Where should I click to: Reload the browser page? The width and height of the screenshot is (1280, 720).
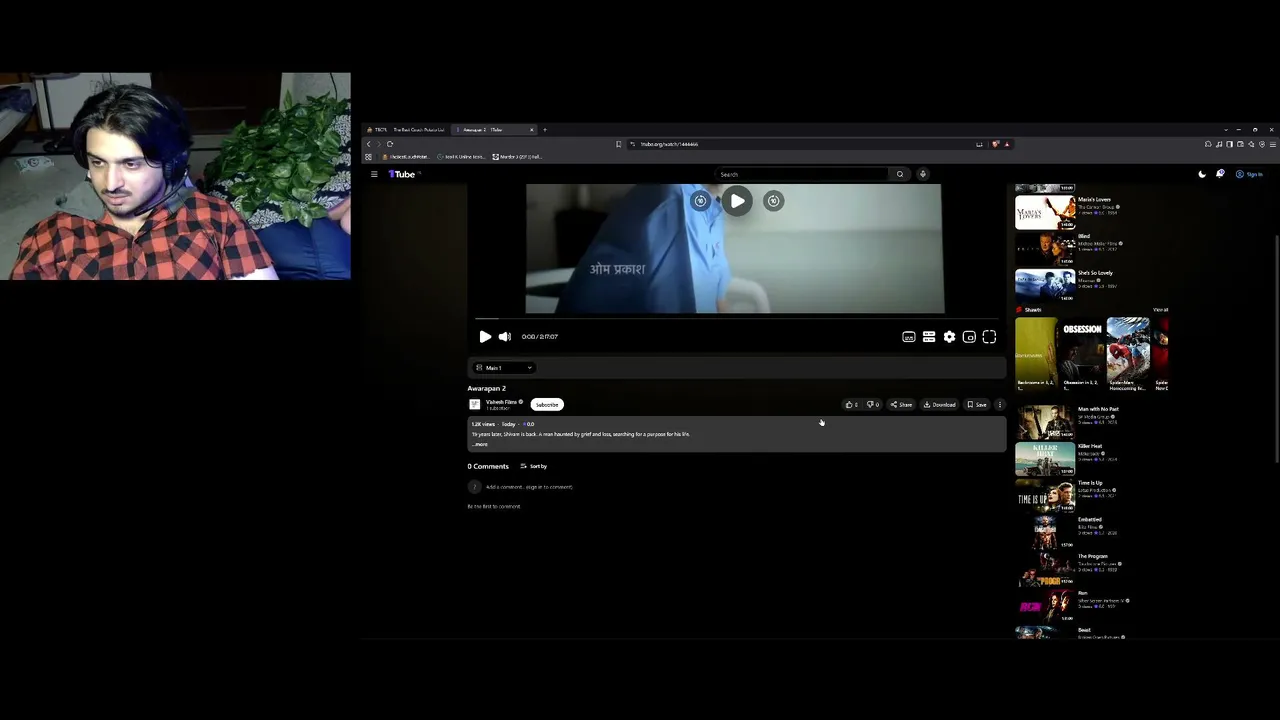coord(390,144)
